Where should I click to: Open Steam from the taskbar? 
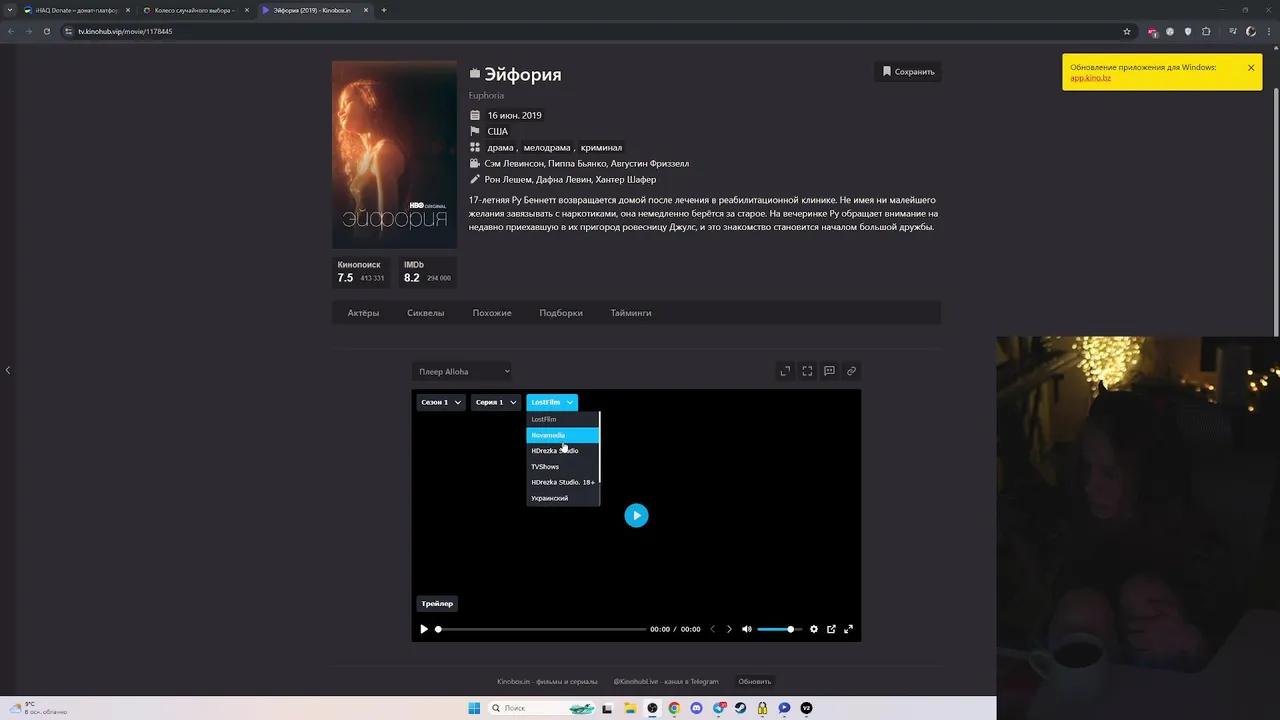point(741,708)
